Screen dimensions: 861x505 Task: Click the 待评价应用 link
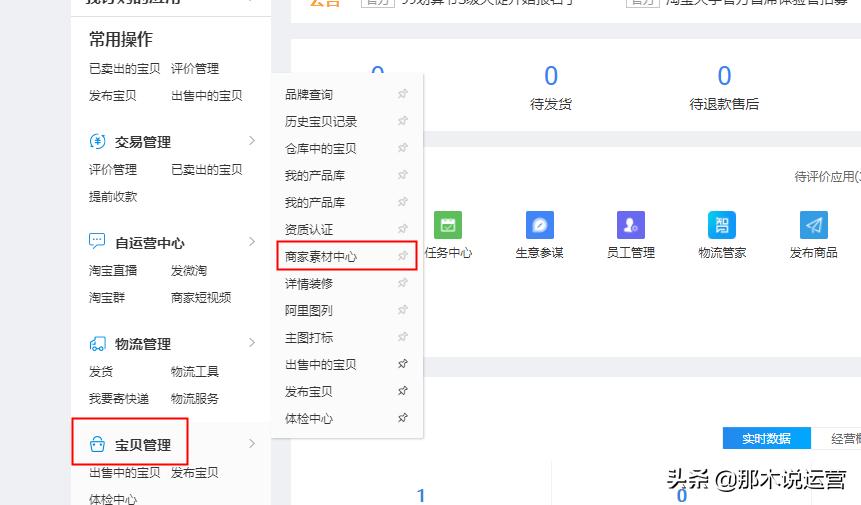click(x=828, y=176)
